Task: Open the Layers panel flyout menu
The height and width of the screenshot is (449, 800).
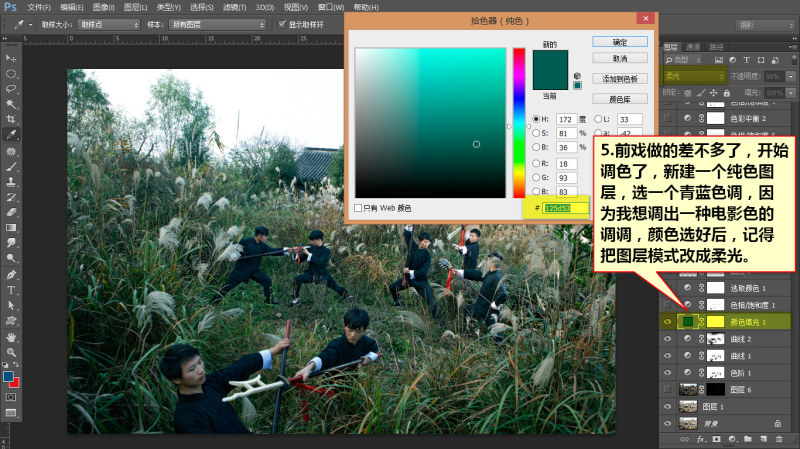Action: click(792, 47)
